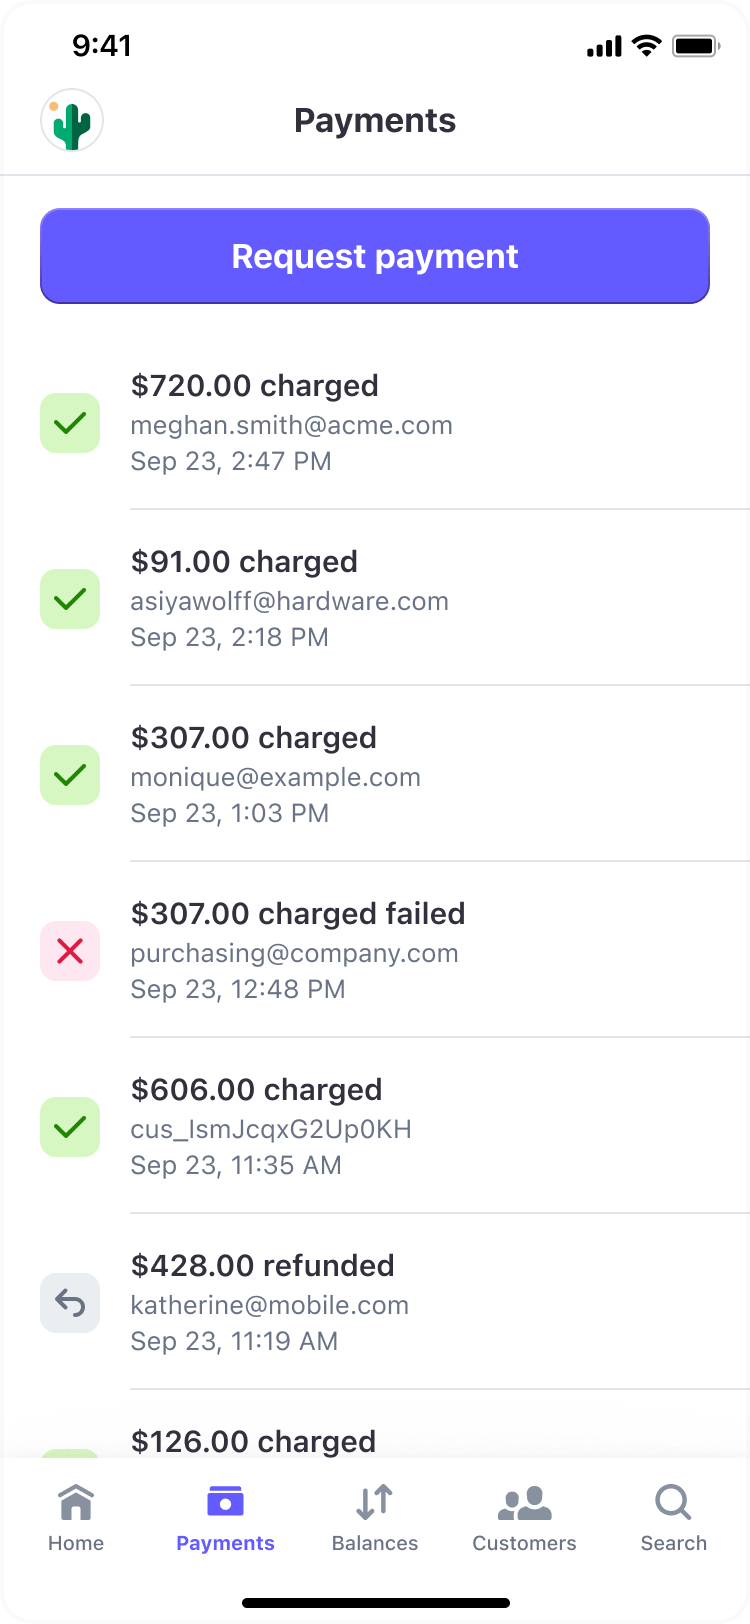The height and width of the screenshot is (1624, 750).
Task: Tap the green checkmark beside $91.00 charge
Action: (70, 599)
